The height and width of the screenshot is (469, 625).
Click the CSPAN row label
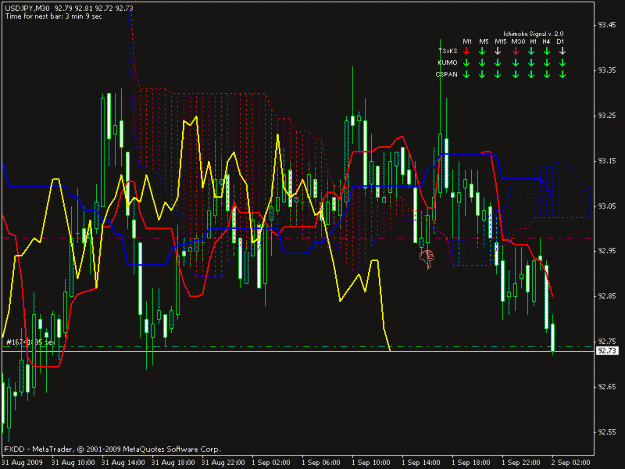point(446,75)
